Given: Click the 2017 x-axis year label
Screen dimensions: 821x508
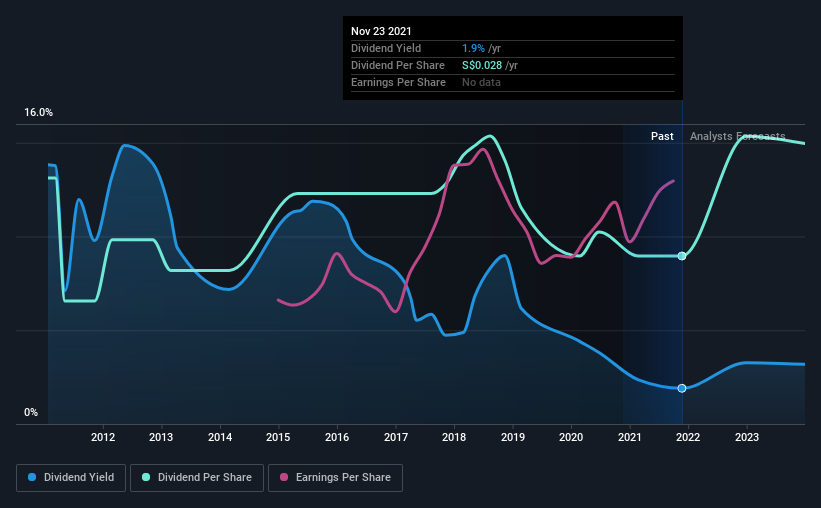Looking at the screenshot, I should pos(396,437).
